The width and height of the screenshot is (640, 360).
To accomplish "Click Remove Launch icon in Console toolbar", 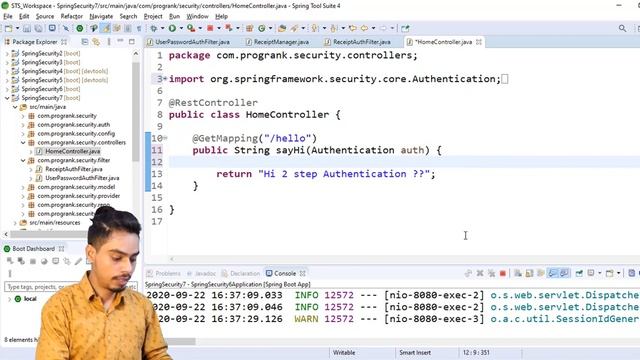I will pos(480,273).
